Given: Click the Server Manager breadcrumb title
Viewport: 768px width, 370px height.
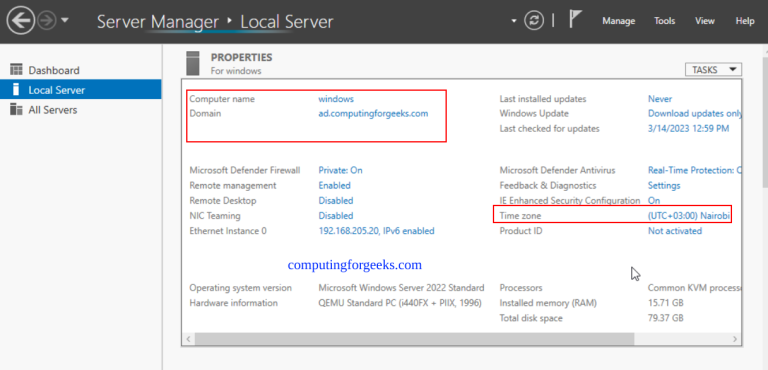Looking at the screenshot, I should coord(158,22).
